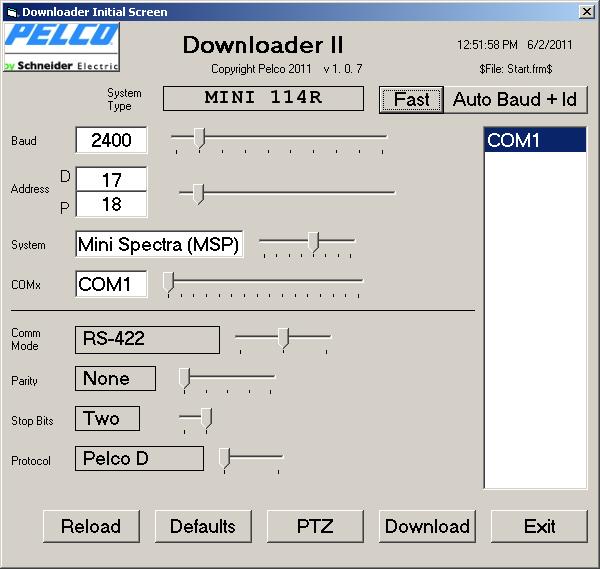Click the Auto Baud + Id button
This screenshot has height=569, width=600.
515,100
